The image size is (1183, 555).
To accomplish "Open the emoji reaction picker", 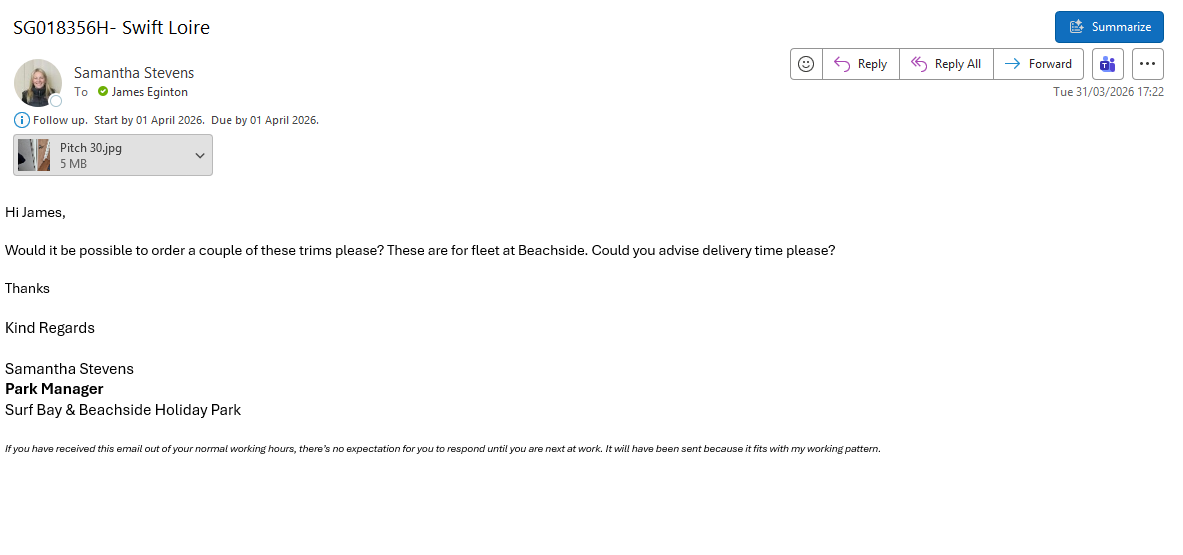I will [806, 64].
